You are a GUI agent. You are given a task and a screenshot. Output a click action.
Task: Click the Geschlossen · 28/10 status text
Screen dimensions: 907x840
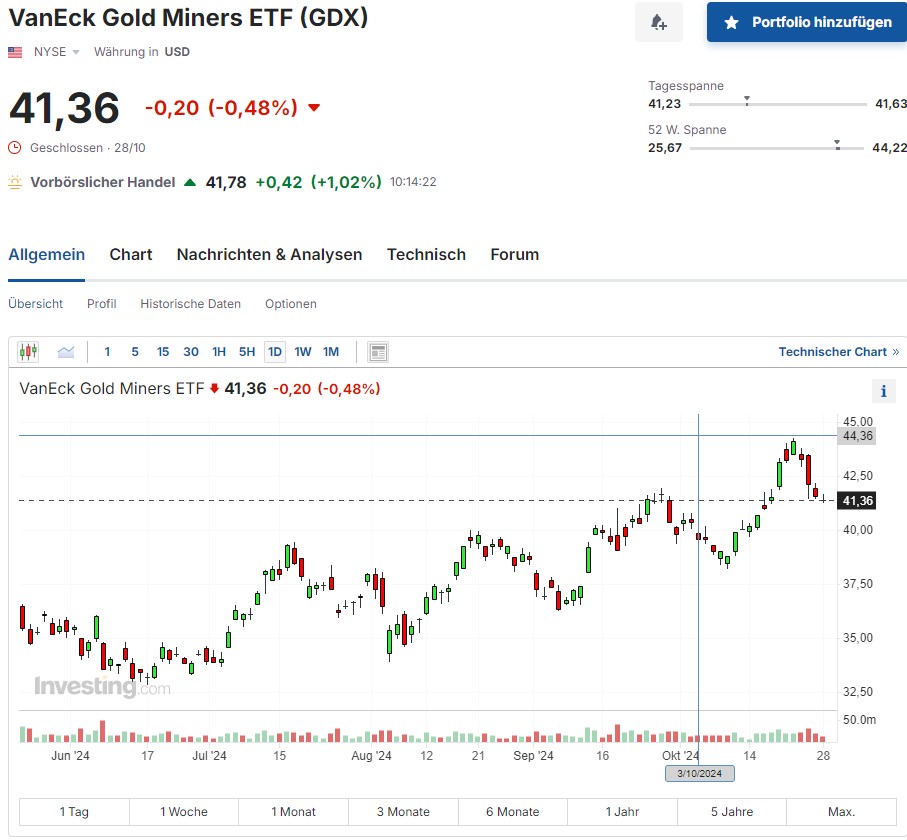88,148
